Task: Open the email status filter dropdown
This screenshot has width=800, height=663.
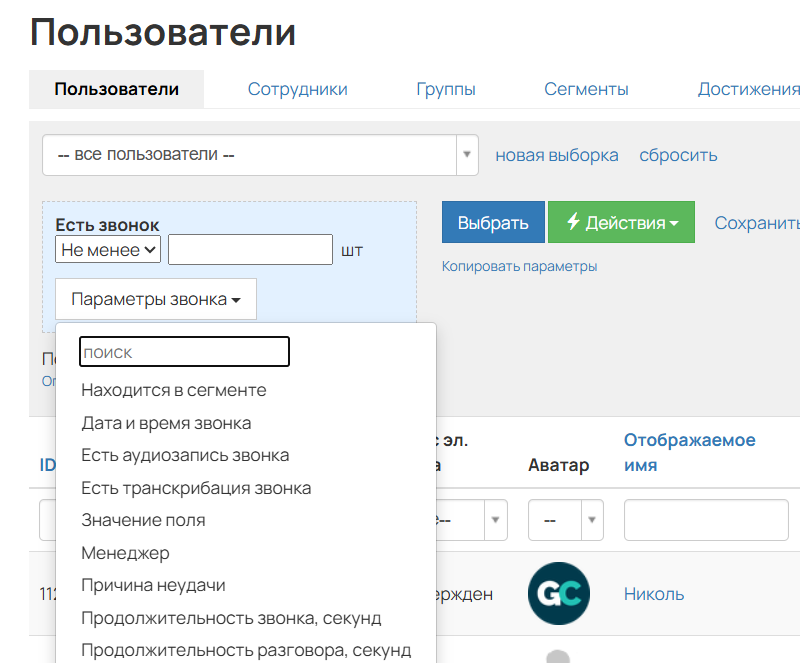Action: point(494,520)
